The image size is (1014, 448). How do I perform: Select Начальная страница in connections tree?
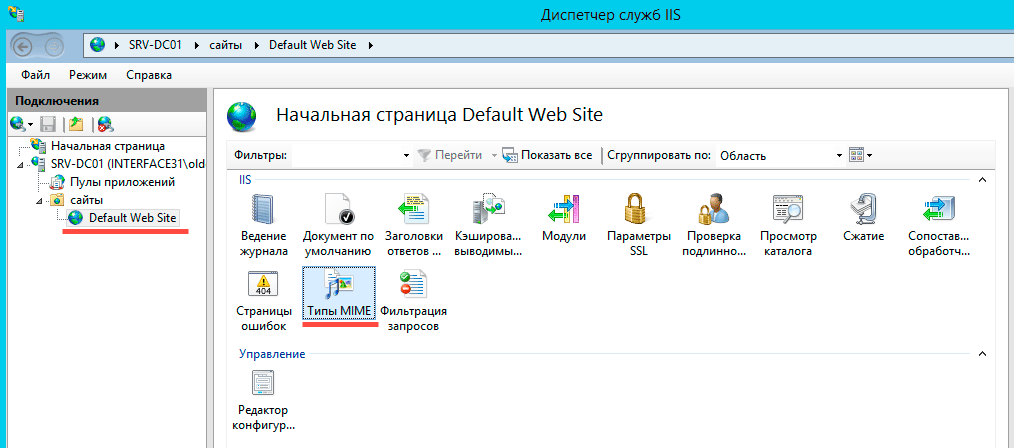(x=108, y=146)
